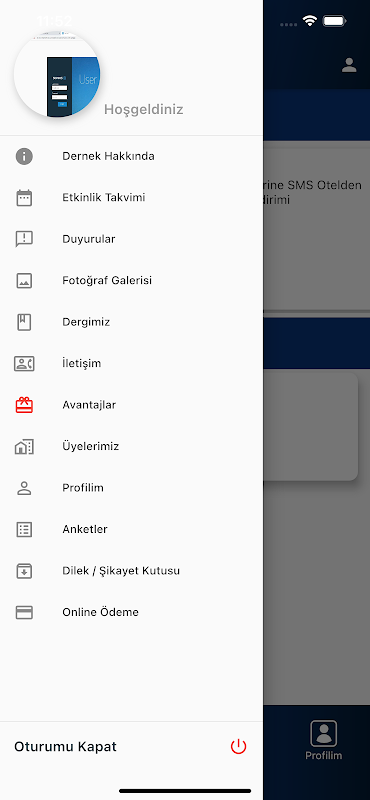The image size is (370, 800).
Task: Tap the Profilim icon in bottom bar
Action: pos(324,733)
